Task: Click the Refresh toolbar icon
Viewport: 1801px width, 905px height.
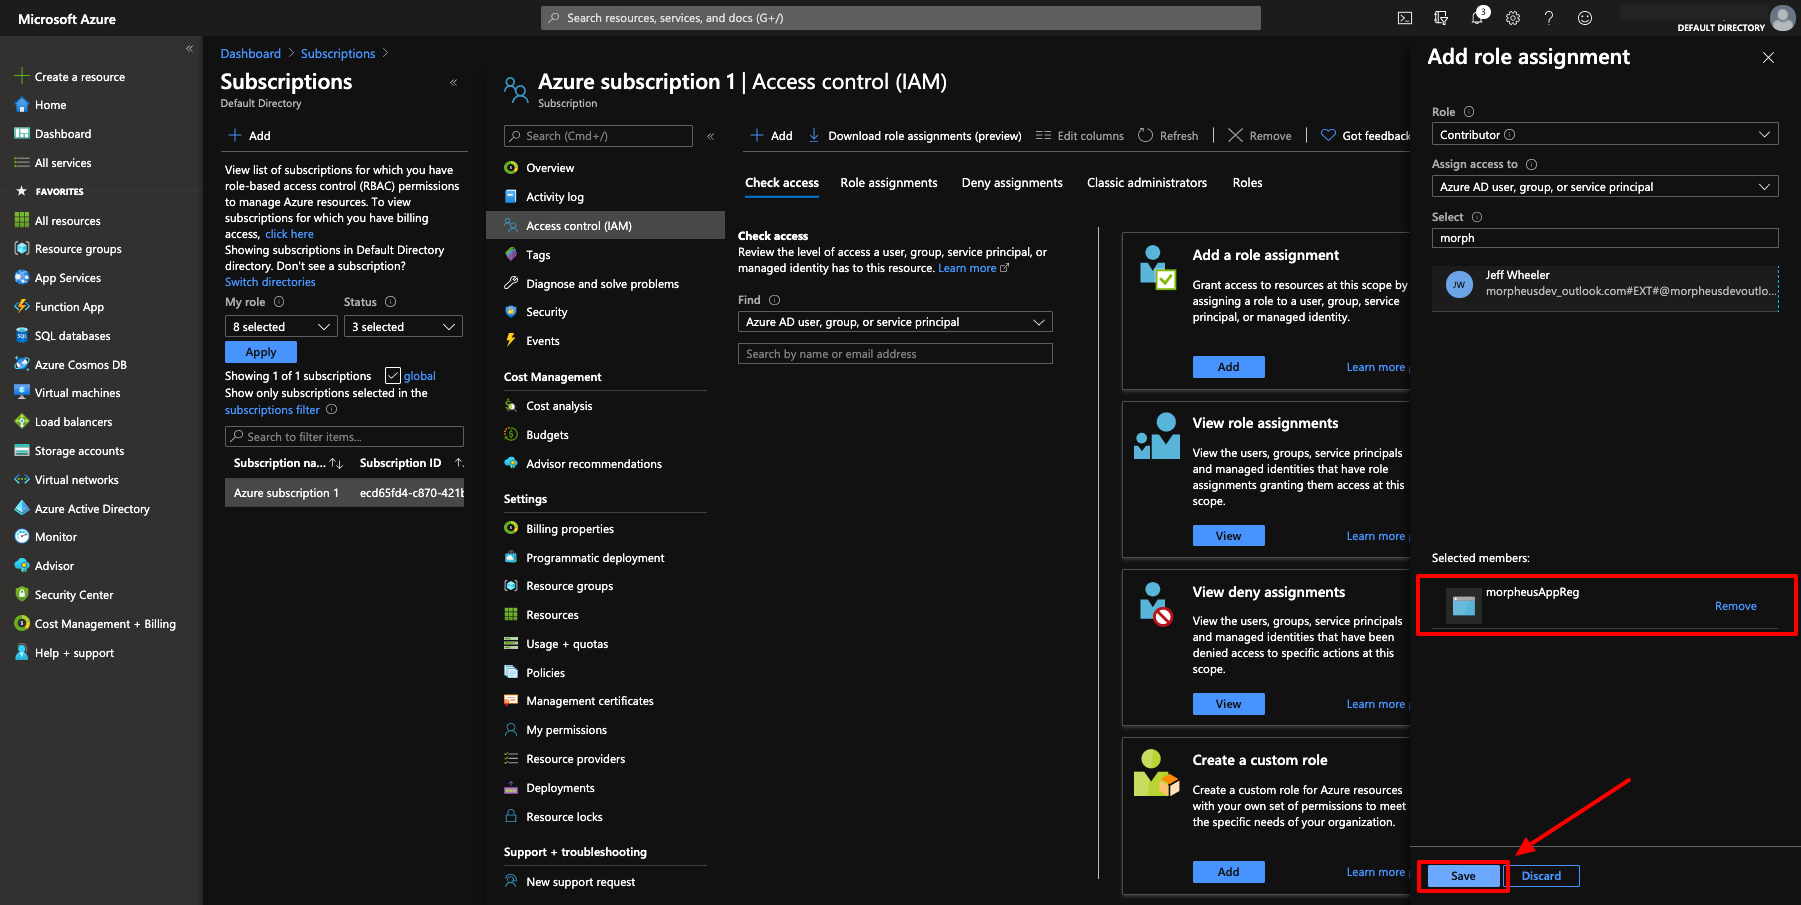Action: pyautogui.click(x=1168, y=136)
